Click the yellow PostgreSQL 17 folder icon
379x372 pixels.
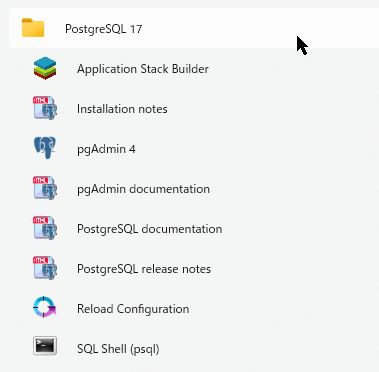[33, 28]
